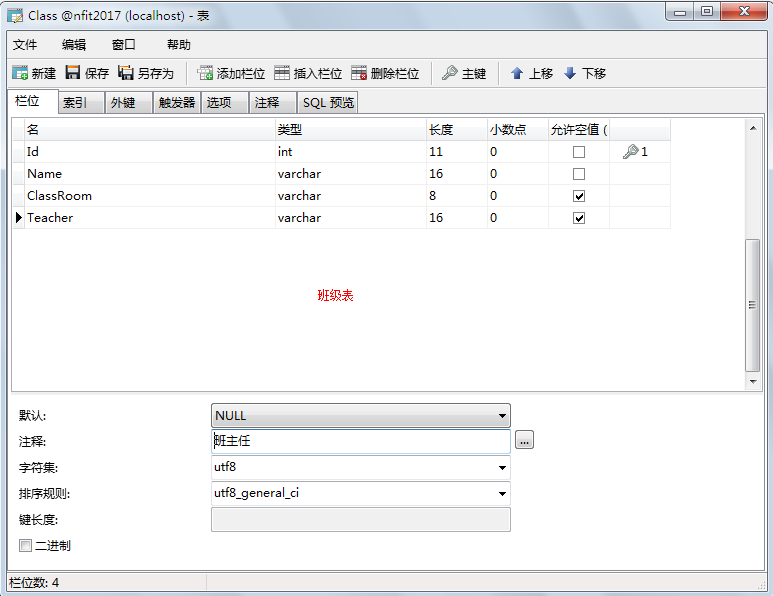
Task: Click length value 16 in Teacher row
Action: (x=436, y=217)
